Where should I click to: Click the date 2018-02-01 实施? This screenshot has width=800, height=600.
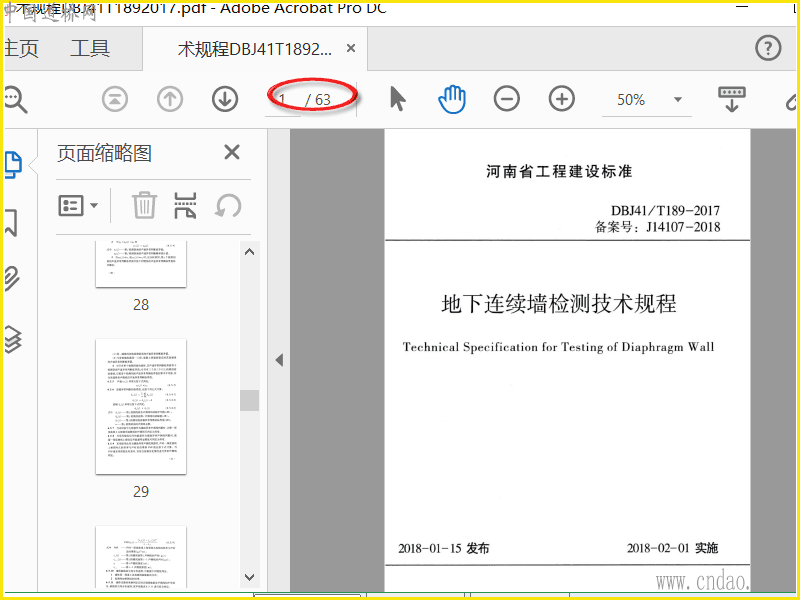pyautogui.click(x=672, y=548)
